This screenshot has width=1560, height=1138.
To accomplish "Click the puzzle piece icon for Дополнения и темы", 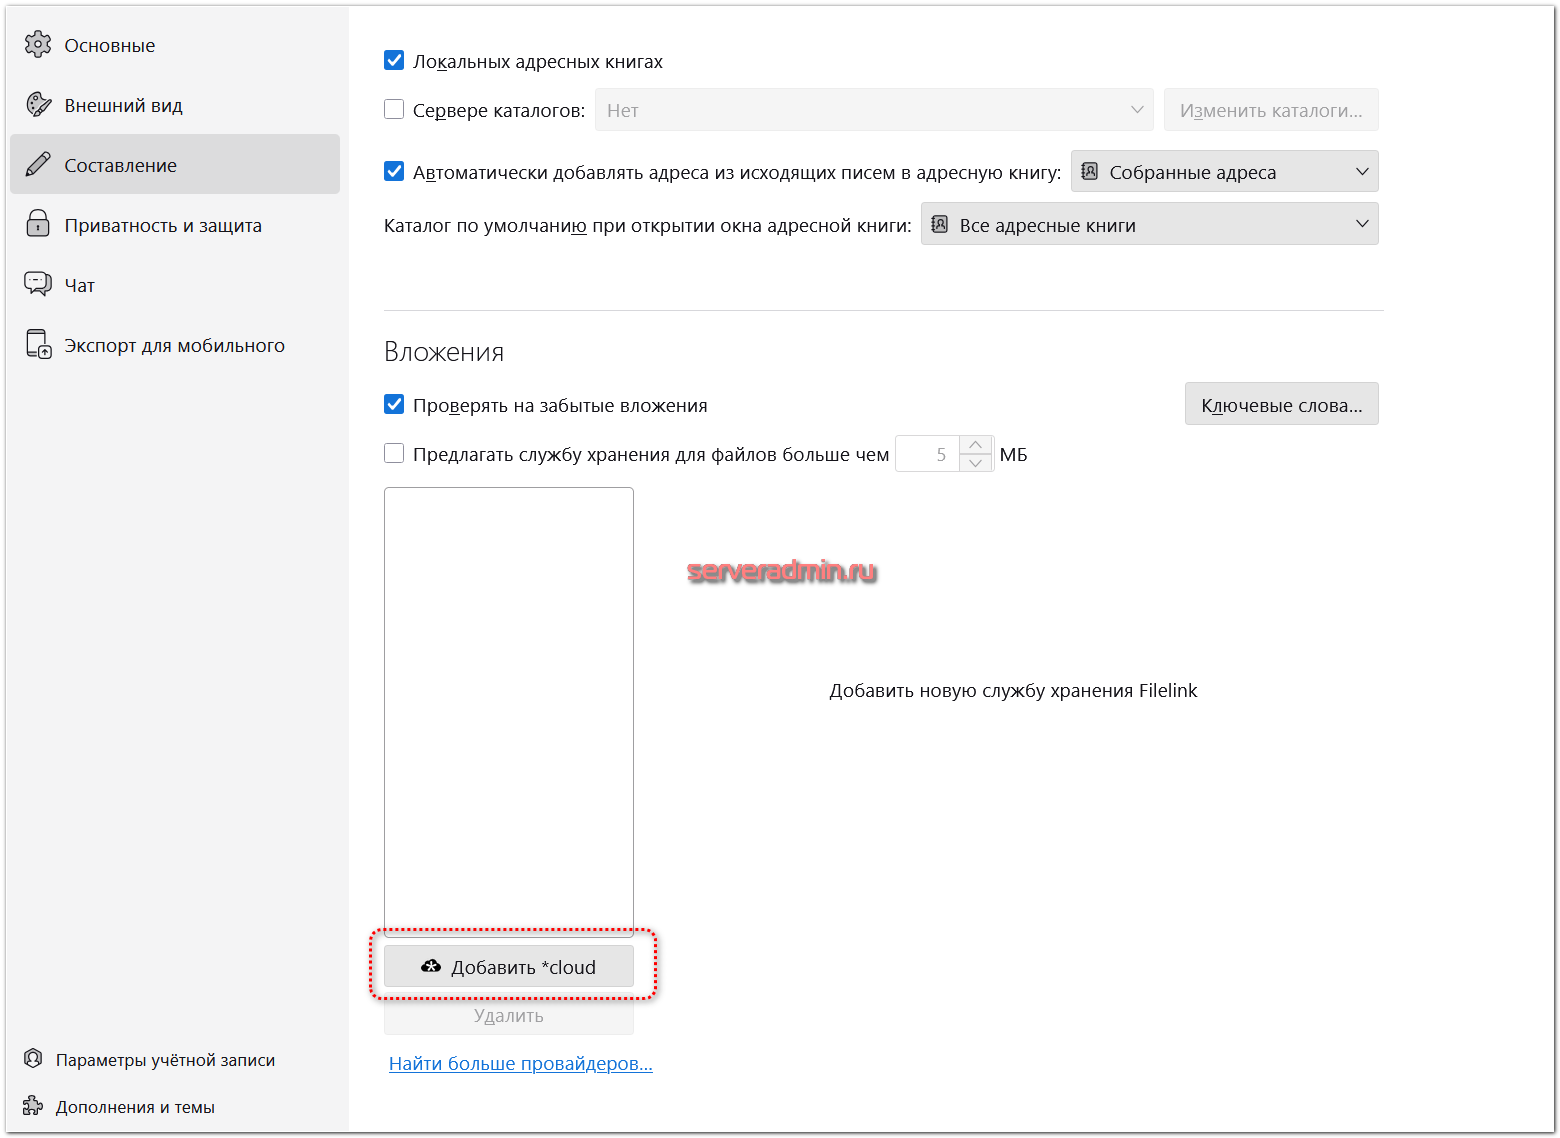I will [33, 1106].
